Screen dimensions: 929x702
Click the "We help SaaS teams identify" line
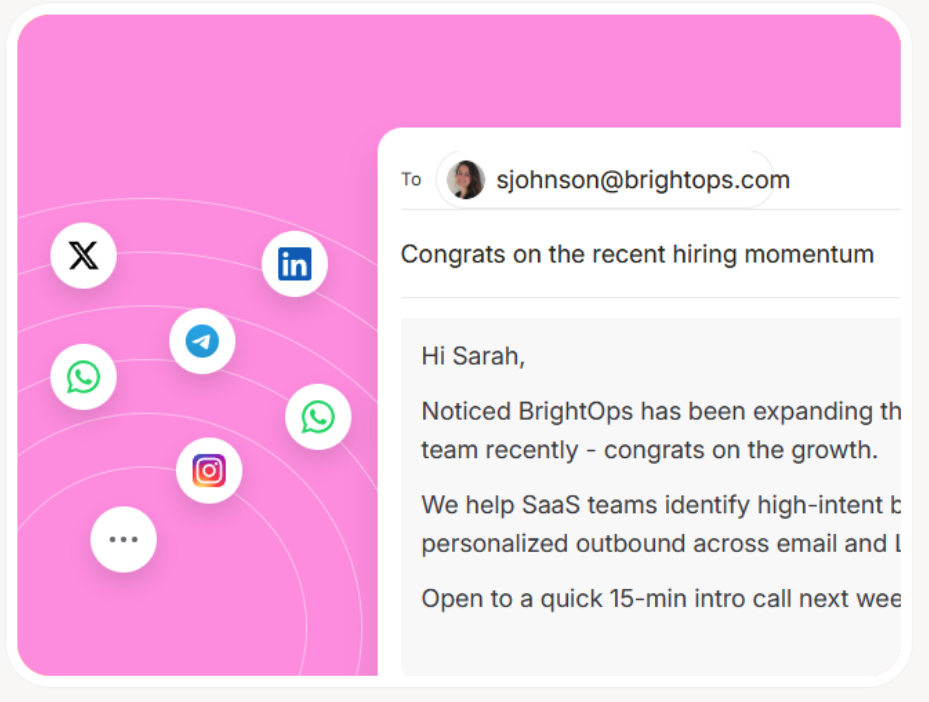661,505
